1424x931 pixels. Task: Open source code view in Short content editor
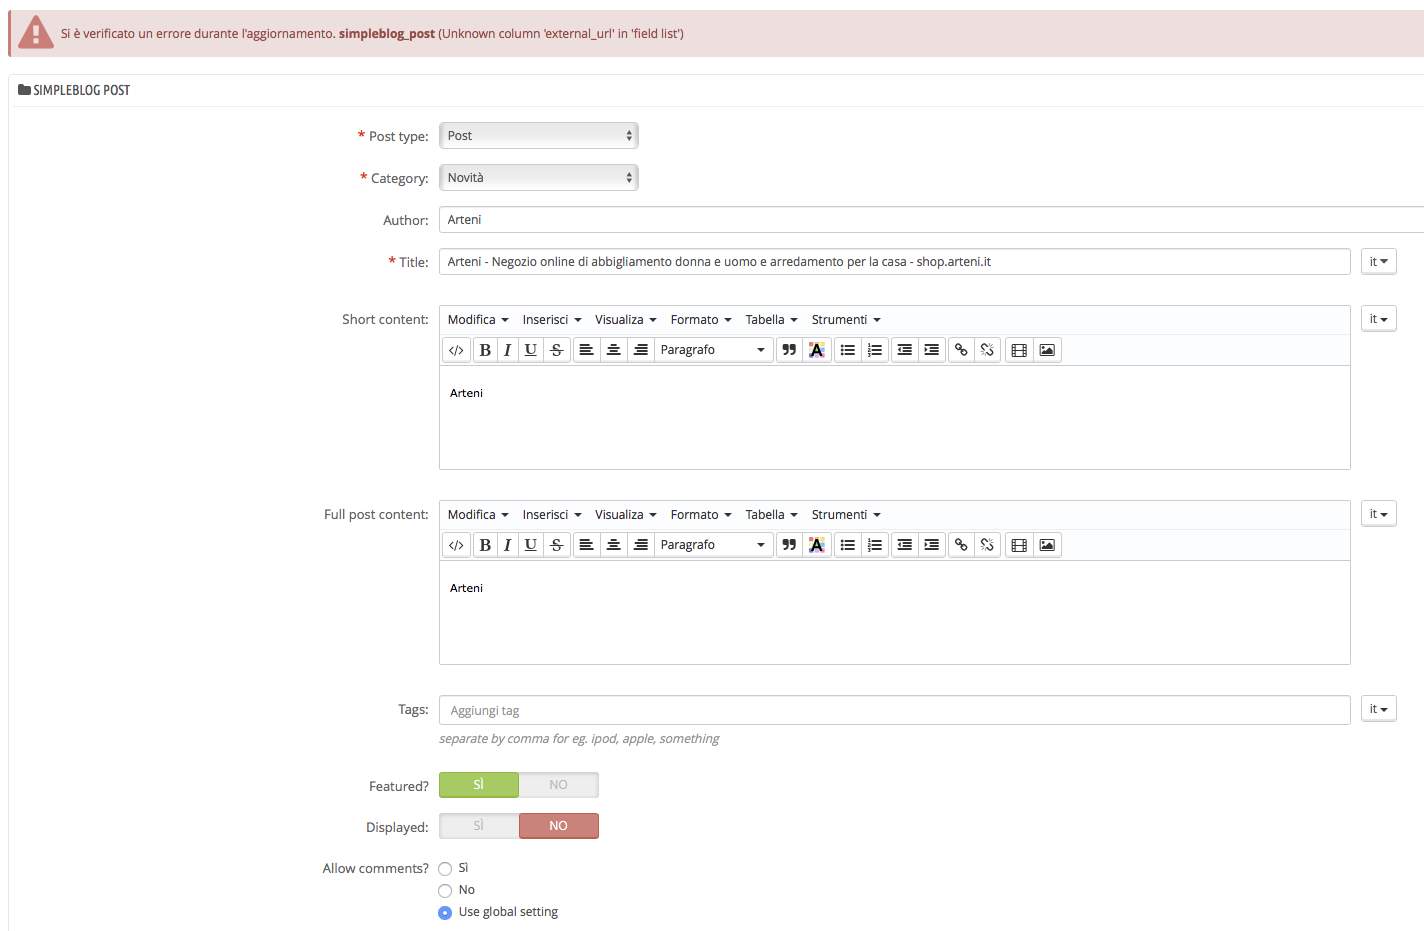pyautogui.click(x=456, y=350)
